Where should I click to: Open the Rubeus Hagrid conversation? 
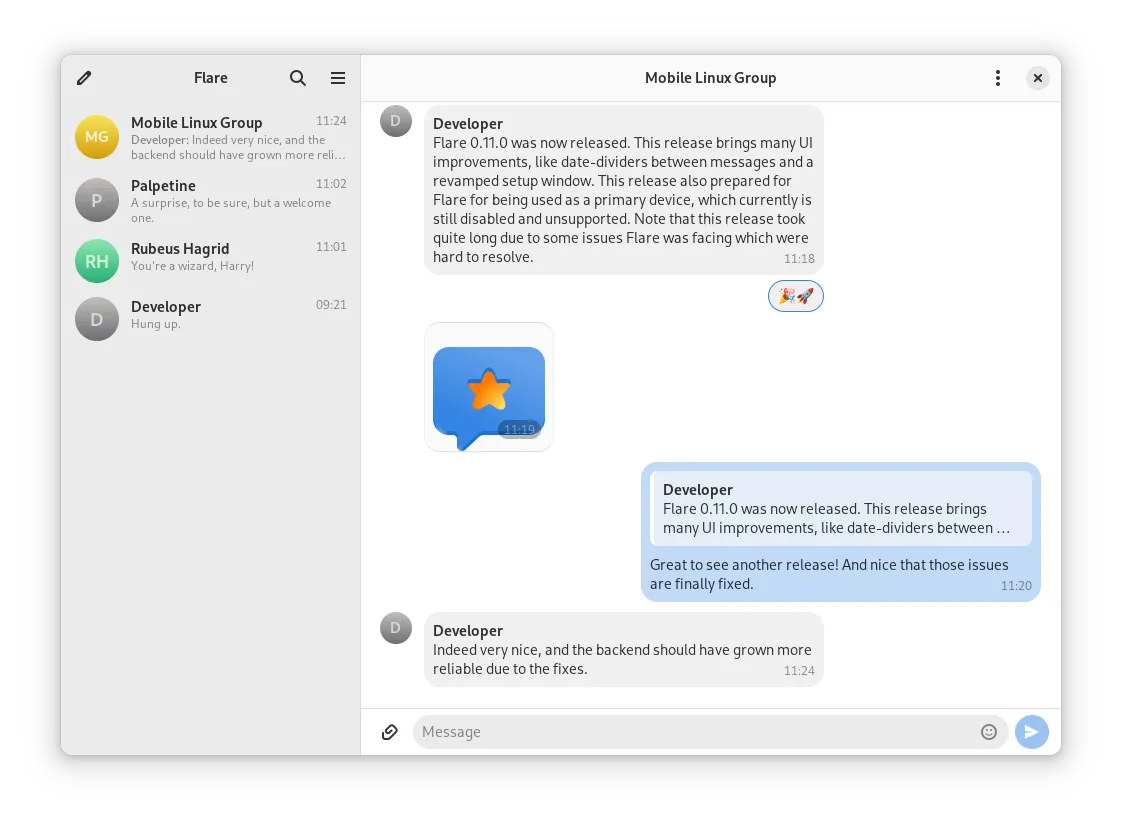point(210,257)
